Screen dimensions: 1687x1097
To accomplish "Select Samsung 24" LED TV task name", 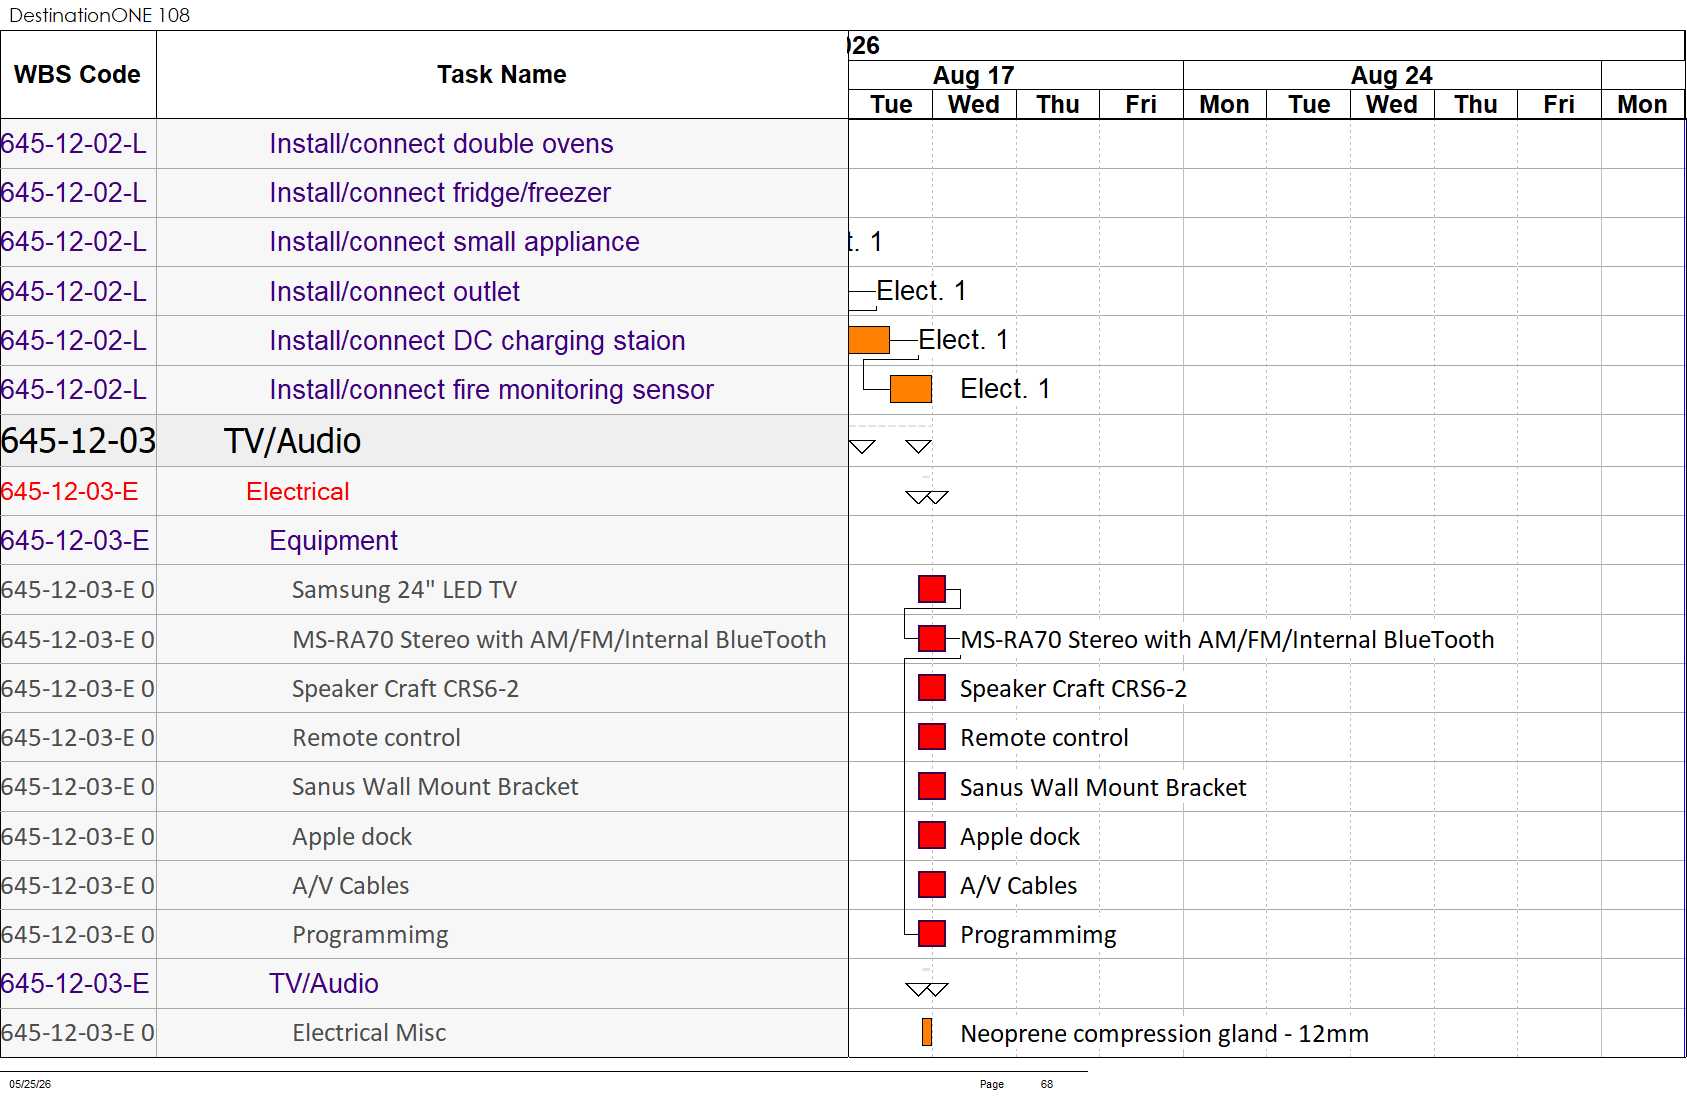I will (x=404, y=590).
